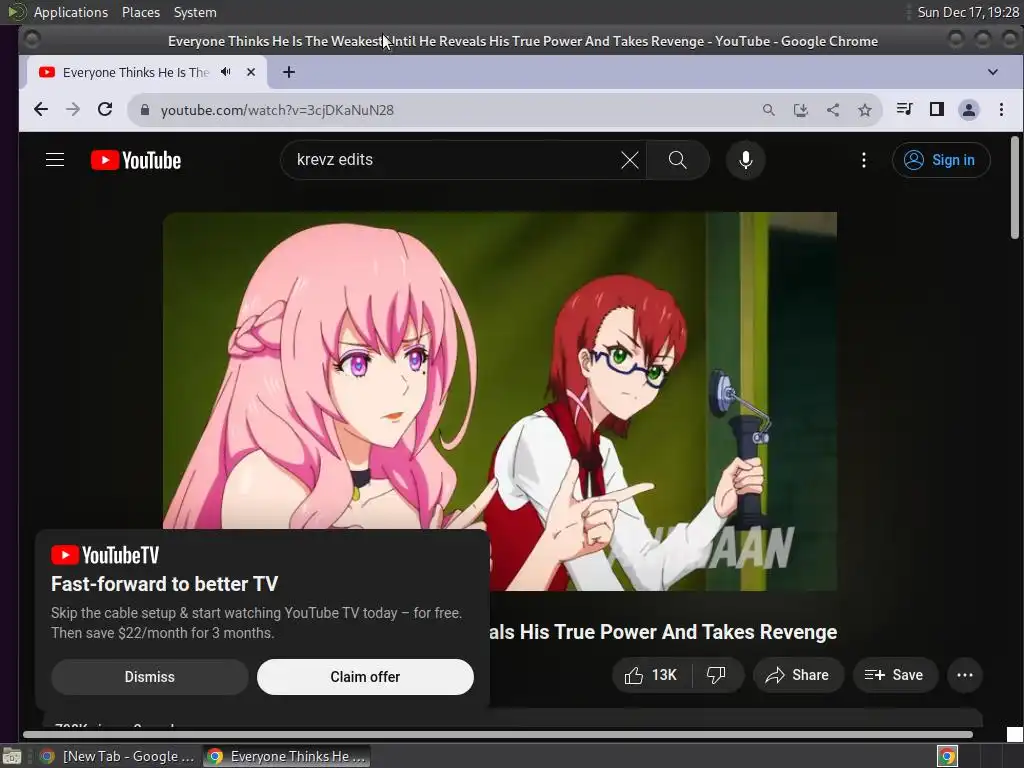Click the horizontal page scrollbar
Screen dimensions: 1024x768
click(x=498, y=735)
